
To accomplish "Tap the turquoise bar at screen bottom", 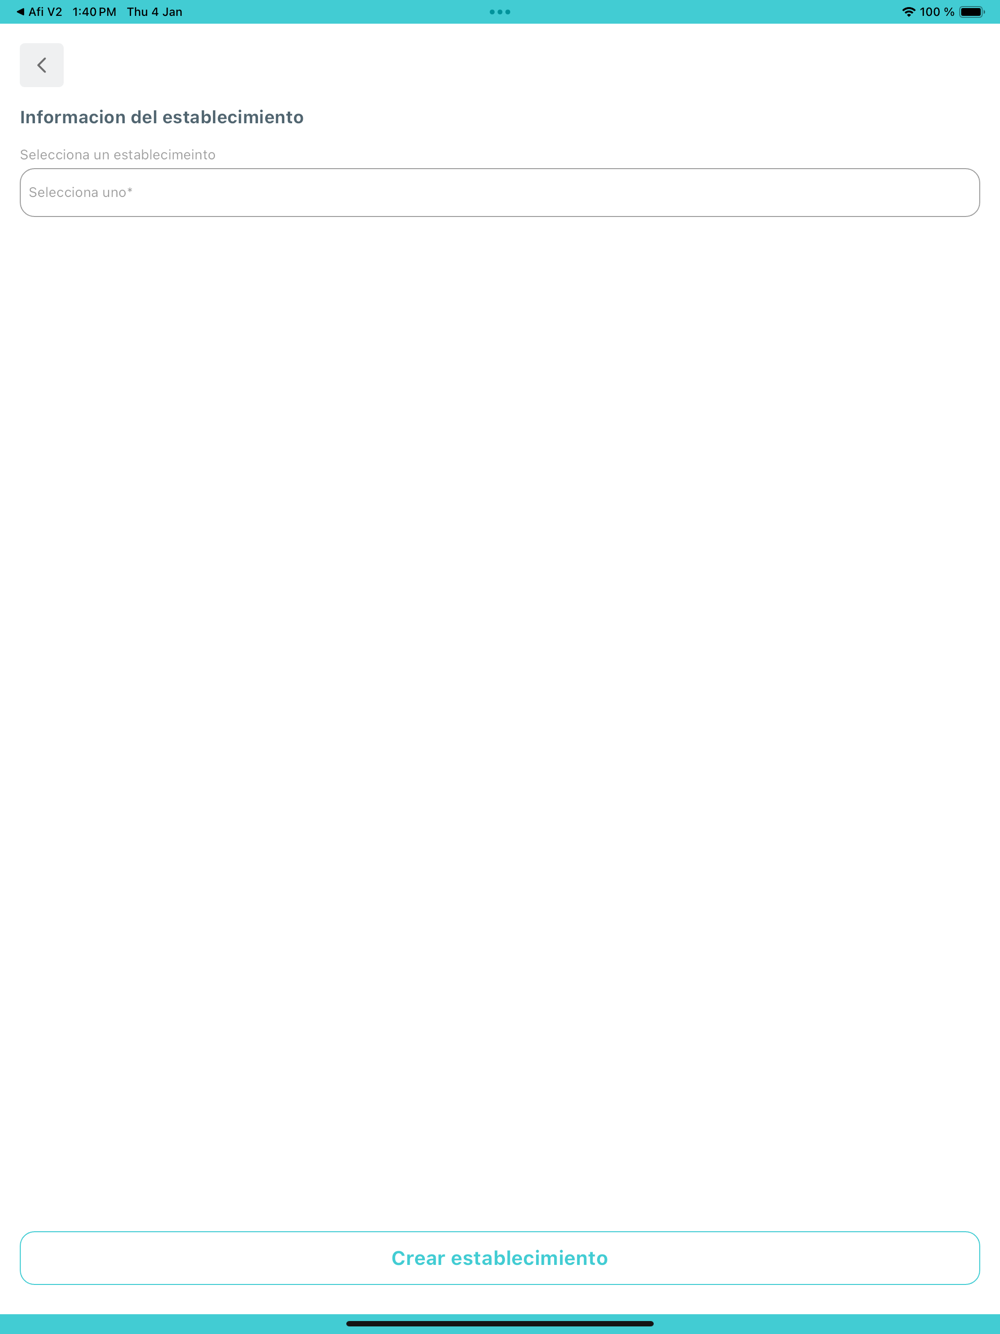I will [x=500, y=1324].
